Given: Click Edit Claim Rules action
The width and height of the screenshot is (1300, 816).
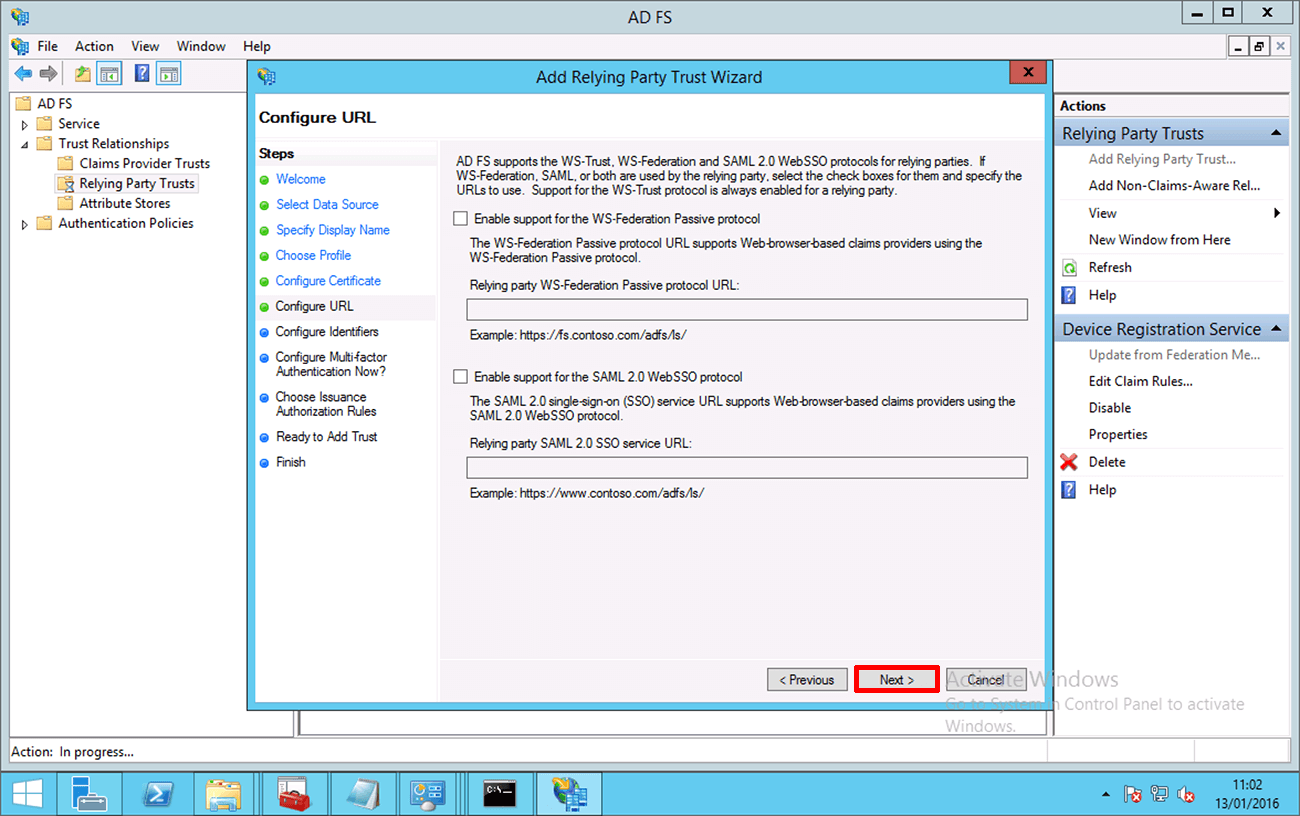Looking at the screenshot, I should [x=1141, y=381].
